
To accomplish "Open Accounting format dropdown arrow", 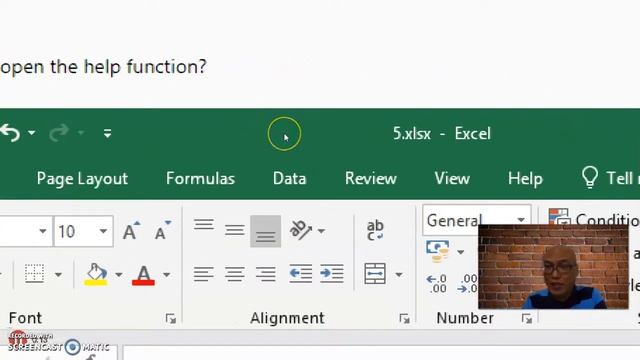I will pyautogui.click(x=461, y=252).
